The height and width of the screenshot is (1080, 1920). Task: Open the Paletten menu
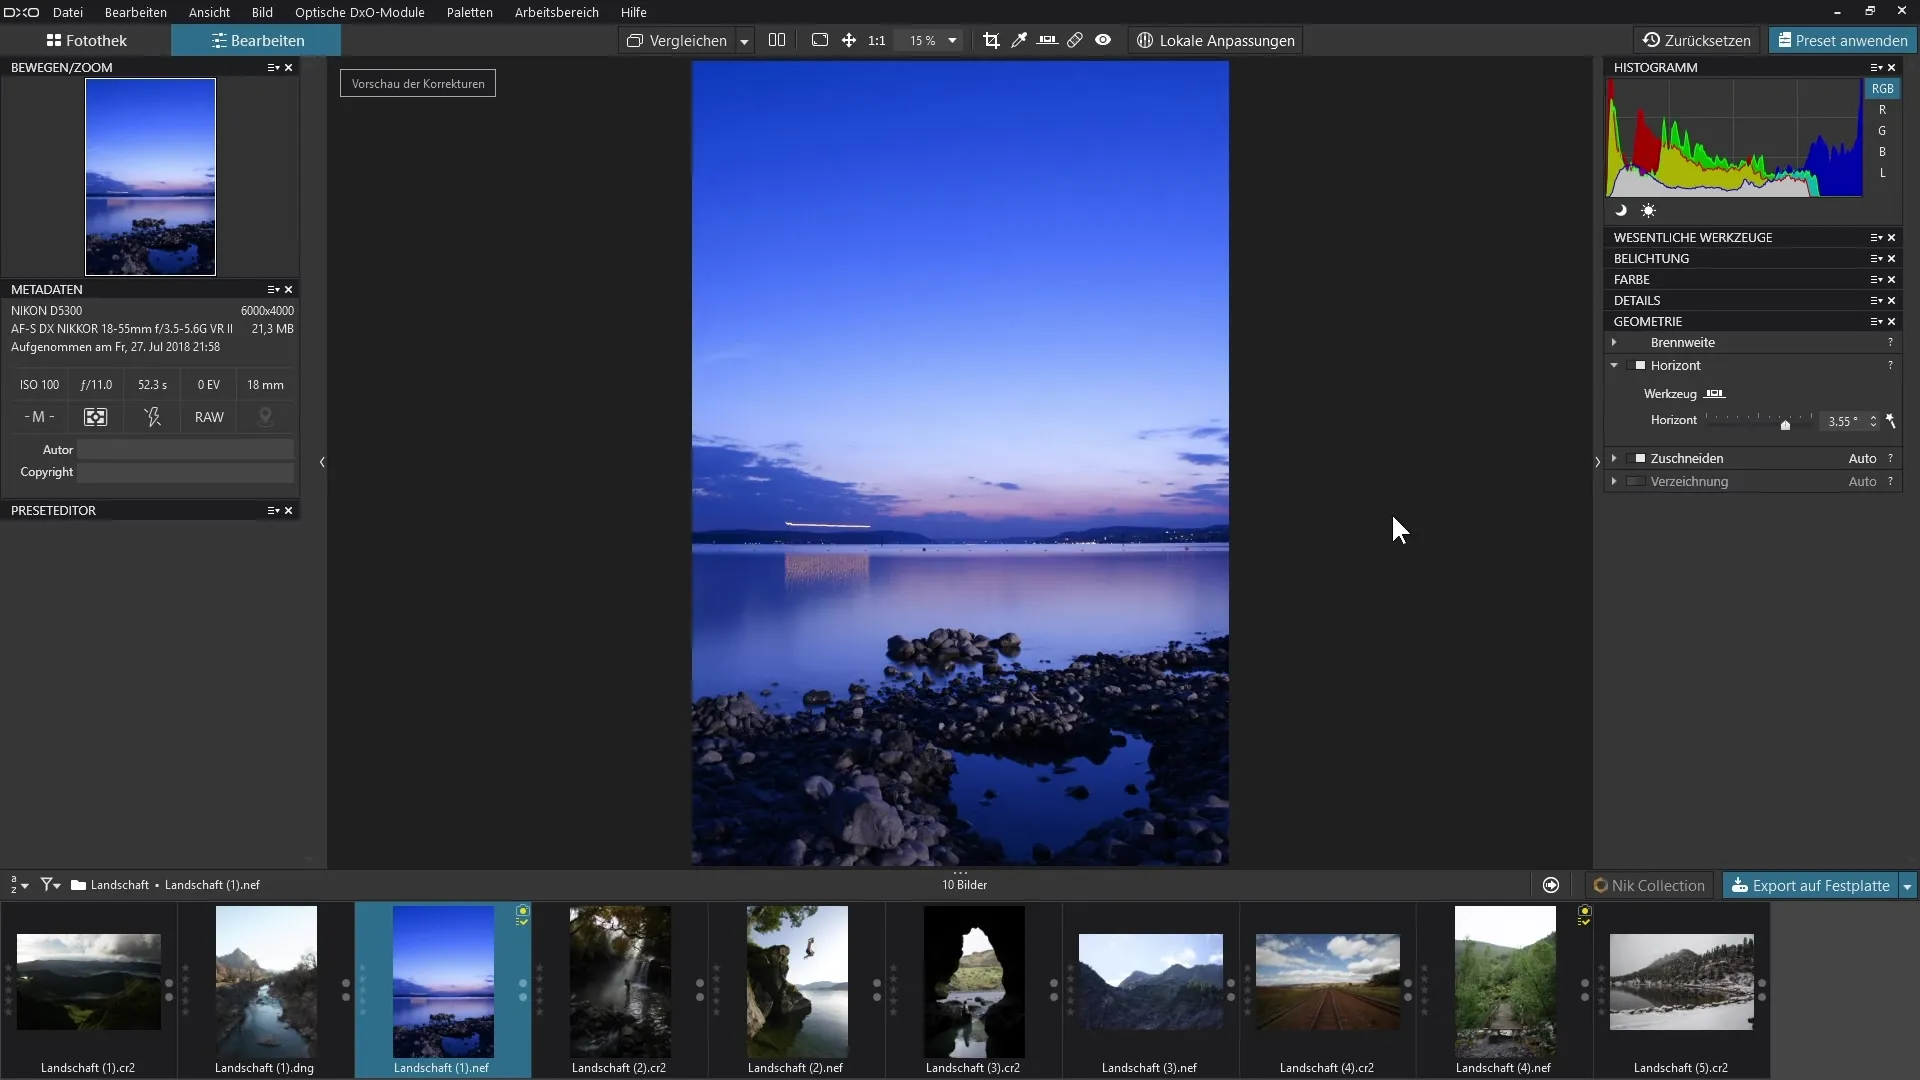click(469, 12)
